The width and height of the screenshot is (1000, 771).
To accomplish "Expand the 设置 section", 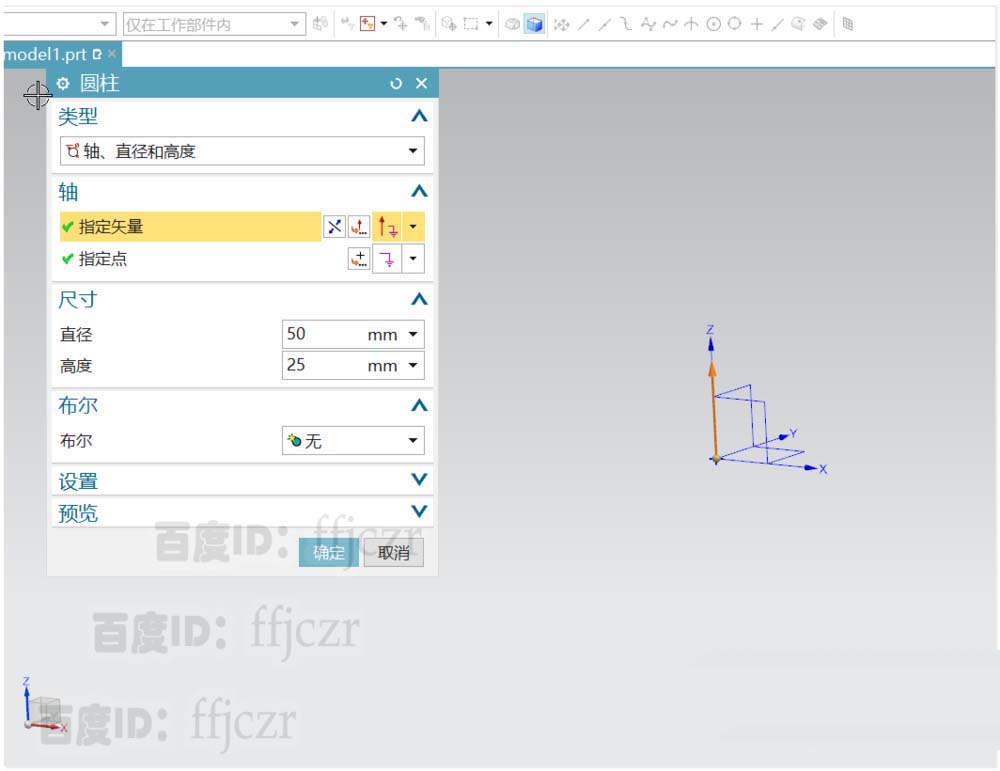I will pyautogui.click(x=418, y=481).
